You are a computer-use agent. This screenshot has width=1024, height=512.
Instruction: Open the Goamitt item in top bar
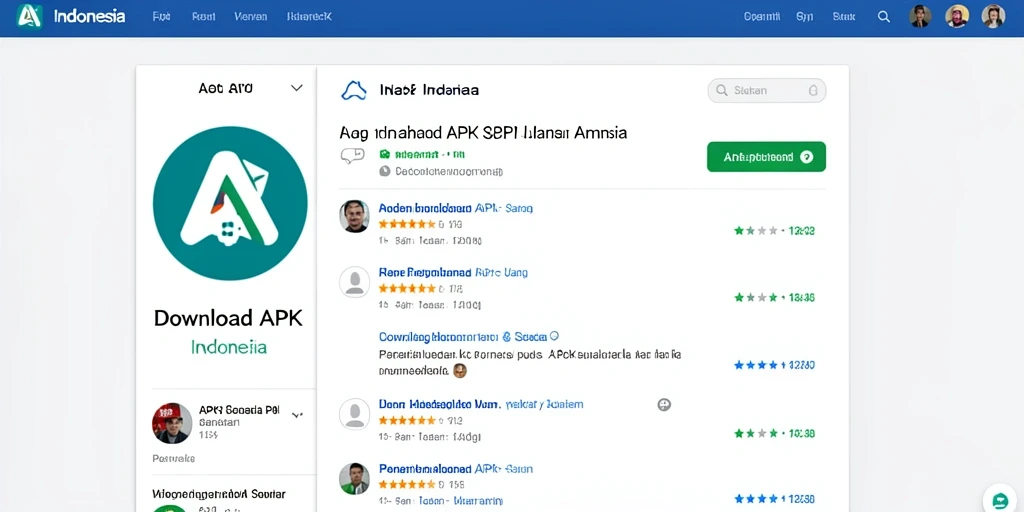[761, 17]
